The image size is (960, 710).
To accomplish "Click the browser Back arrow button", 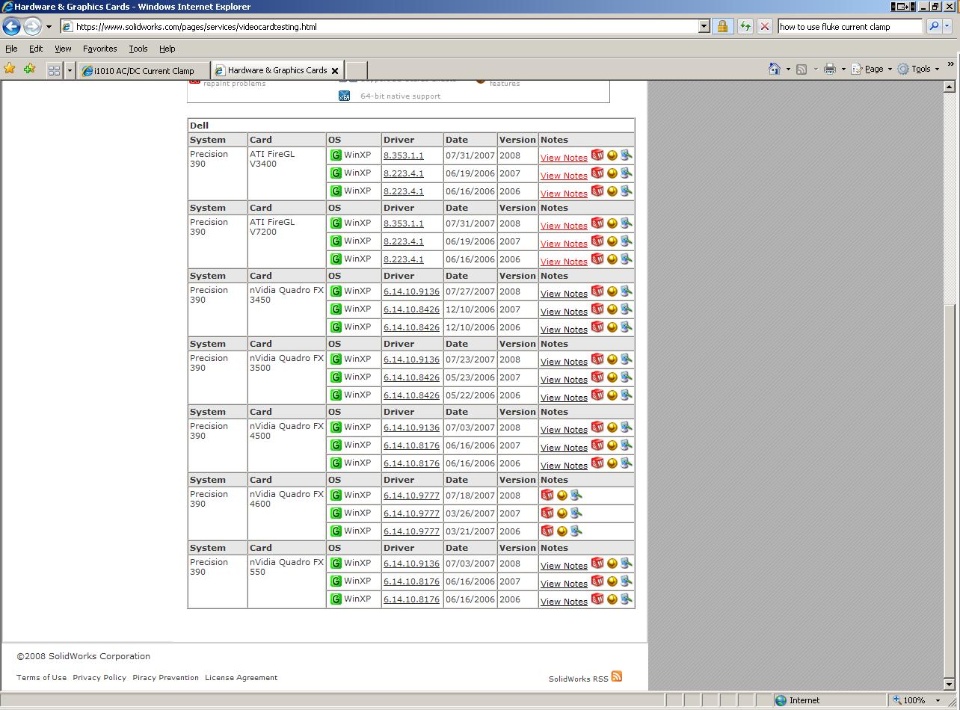I will click(x=12, y=26).
